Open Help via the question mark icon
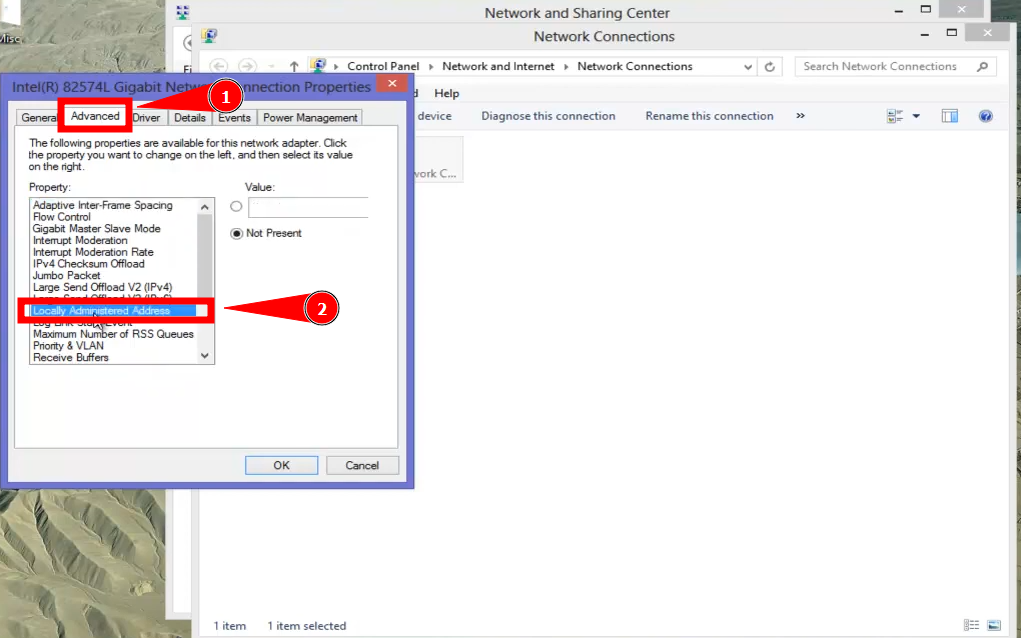The image size is (1021, 638). pyautogui.click(x=986, y=116)
